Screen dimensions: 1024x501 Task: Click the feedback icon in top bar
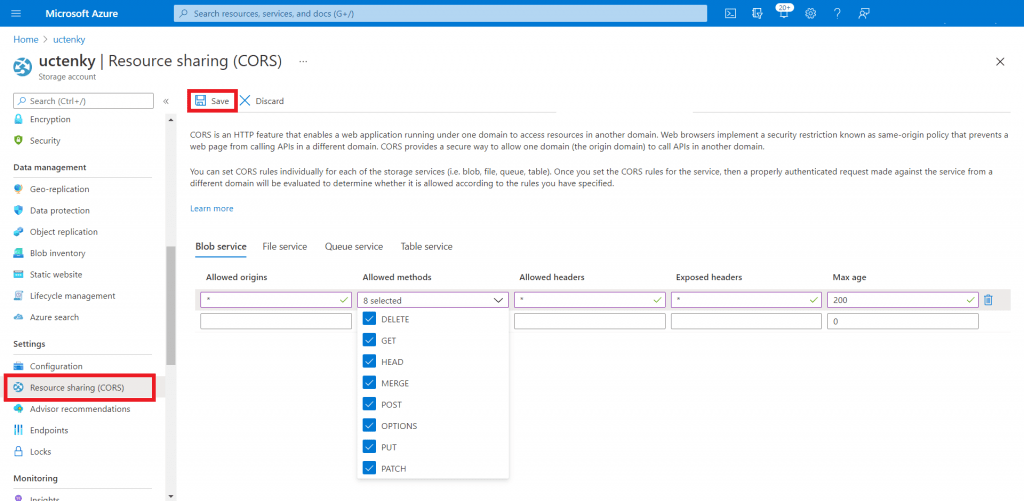864,13
